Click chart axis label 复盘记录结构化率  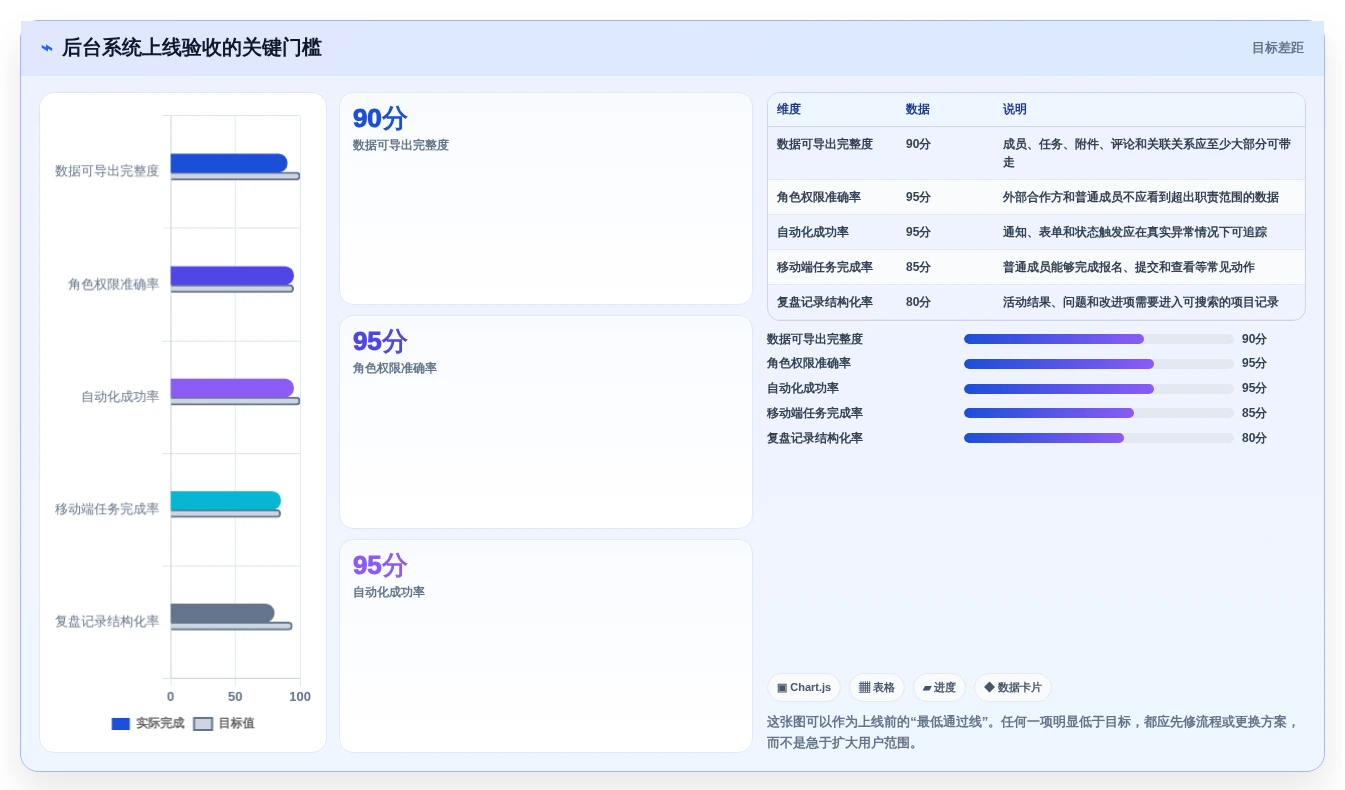[107, 621]
